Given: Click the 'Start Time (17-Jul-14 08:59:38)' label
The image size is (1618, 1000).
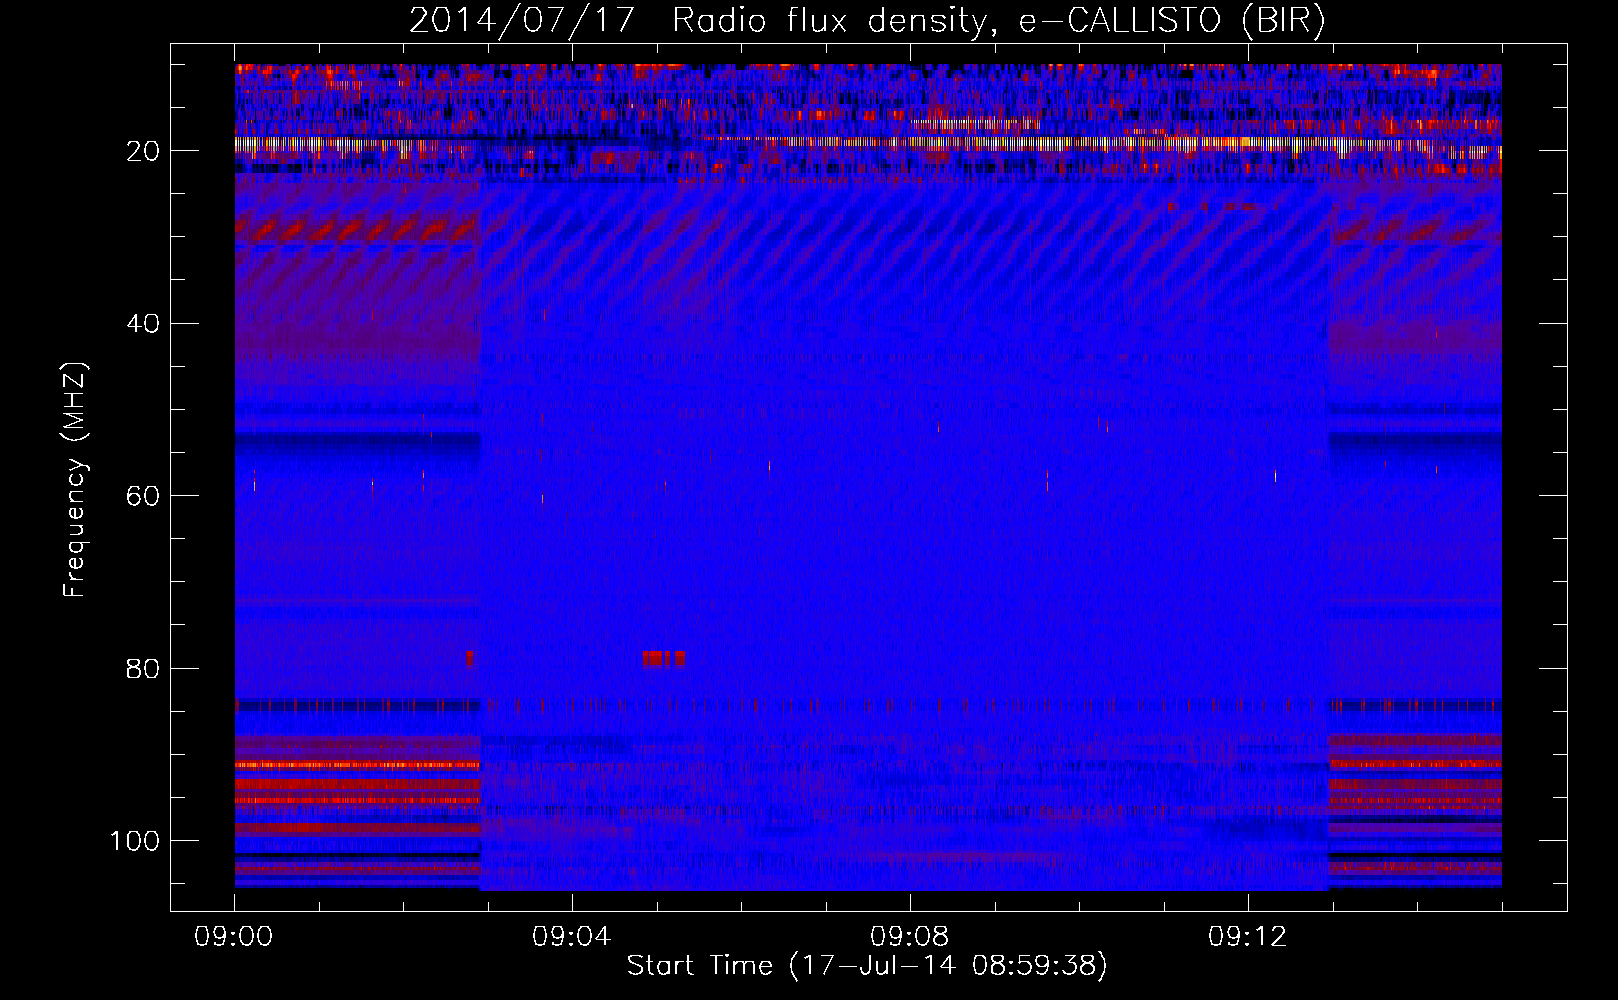Looking at the screenshot, I should pyautogui.click(x=867, y=966).
